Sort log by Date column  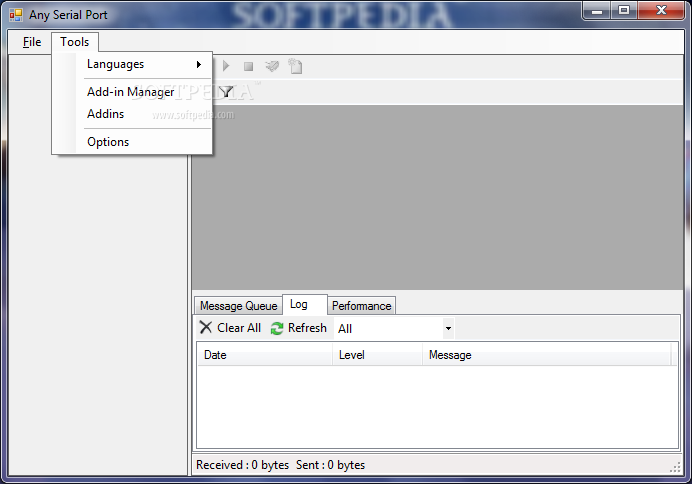[264, 355]
